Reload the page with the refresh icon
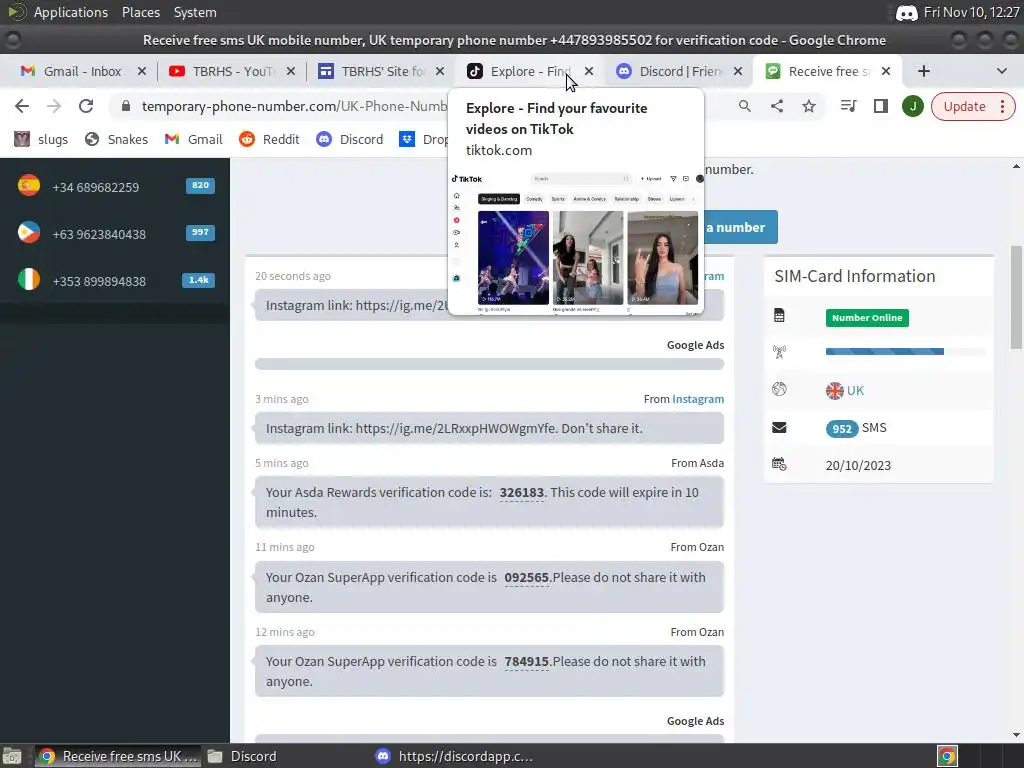Viewport: 1024px width, 768px height. click(x=86, y=106)
